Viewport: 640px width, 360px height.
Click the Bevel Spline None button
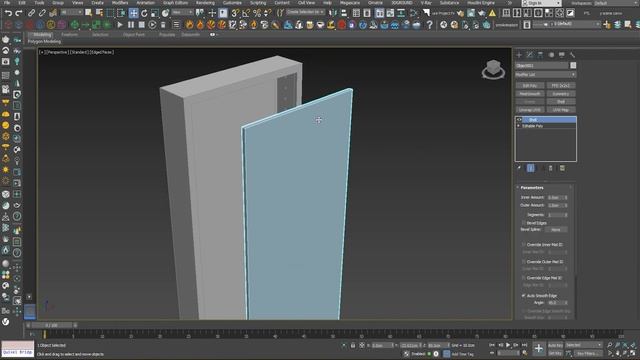556,230
